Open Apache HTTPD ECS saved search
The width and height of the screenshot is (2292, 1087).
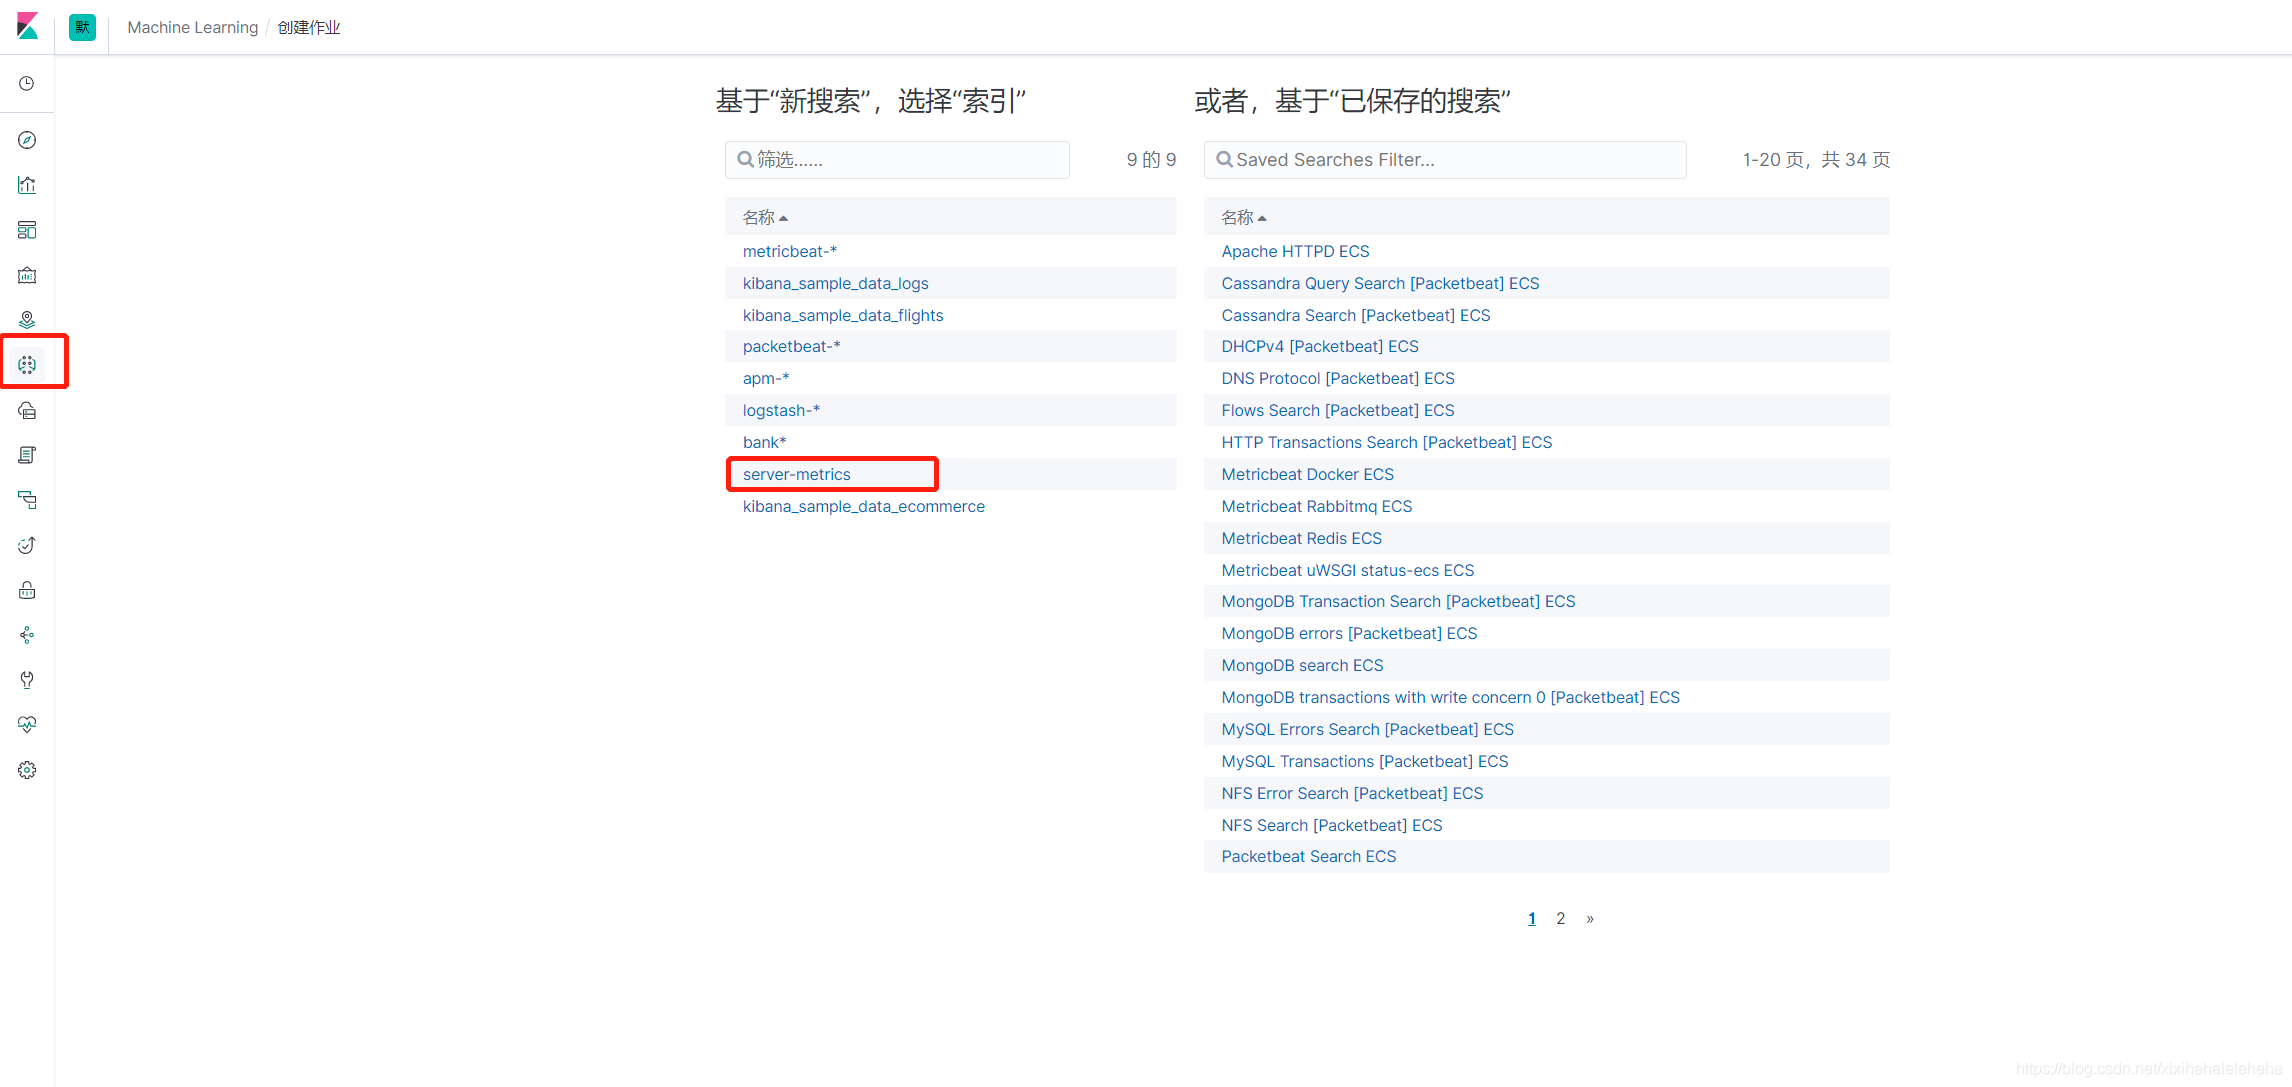pyautogui.click(x=1295, y=251)
